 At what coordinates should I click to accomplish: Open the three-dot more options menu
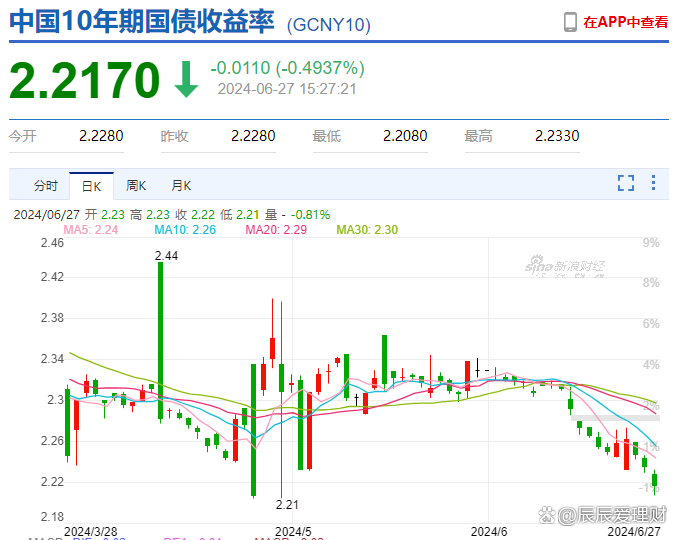[x=654, y=183]
